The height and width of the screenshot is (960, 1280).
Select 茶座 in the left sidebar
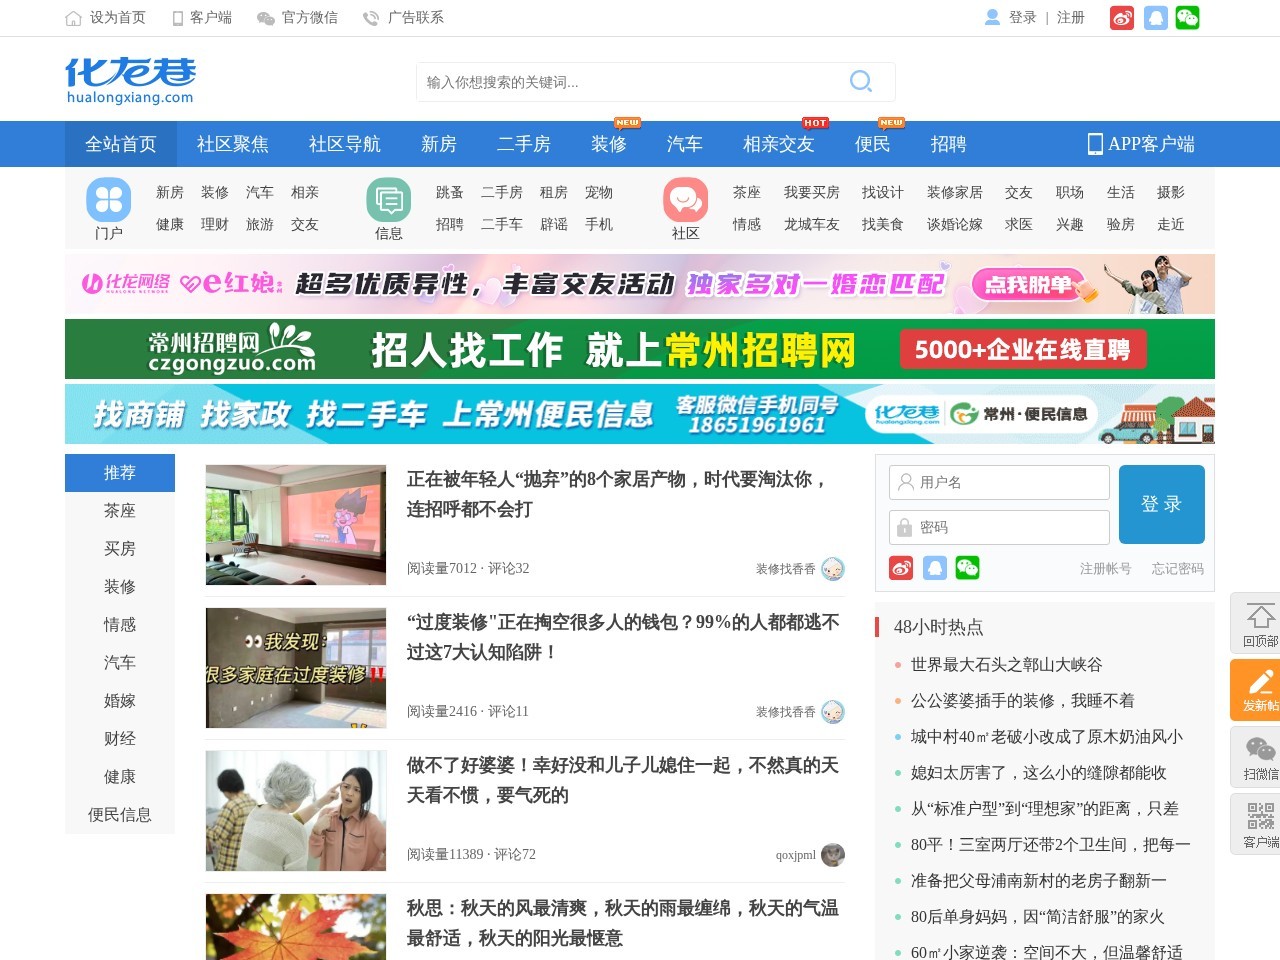120,511
